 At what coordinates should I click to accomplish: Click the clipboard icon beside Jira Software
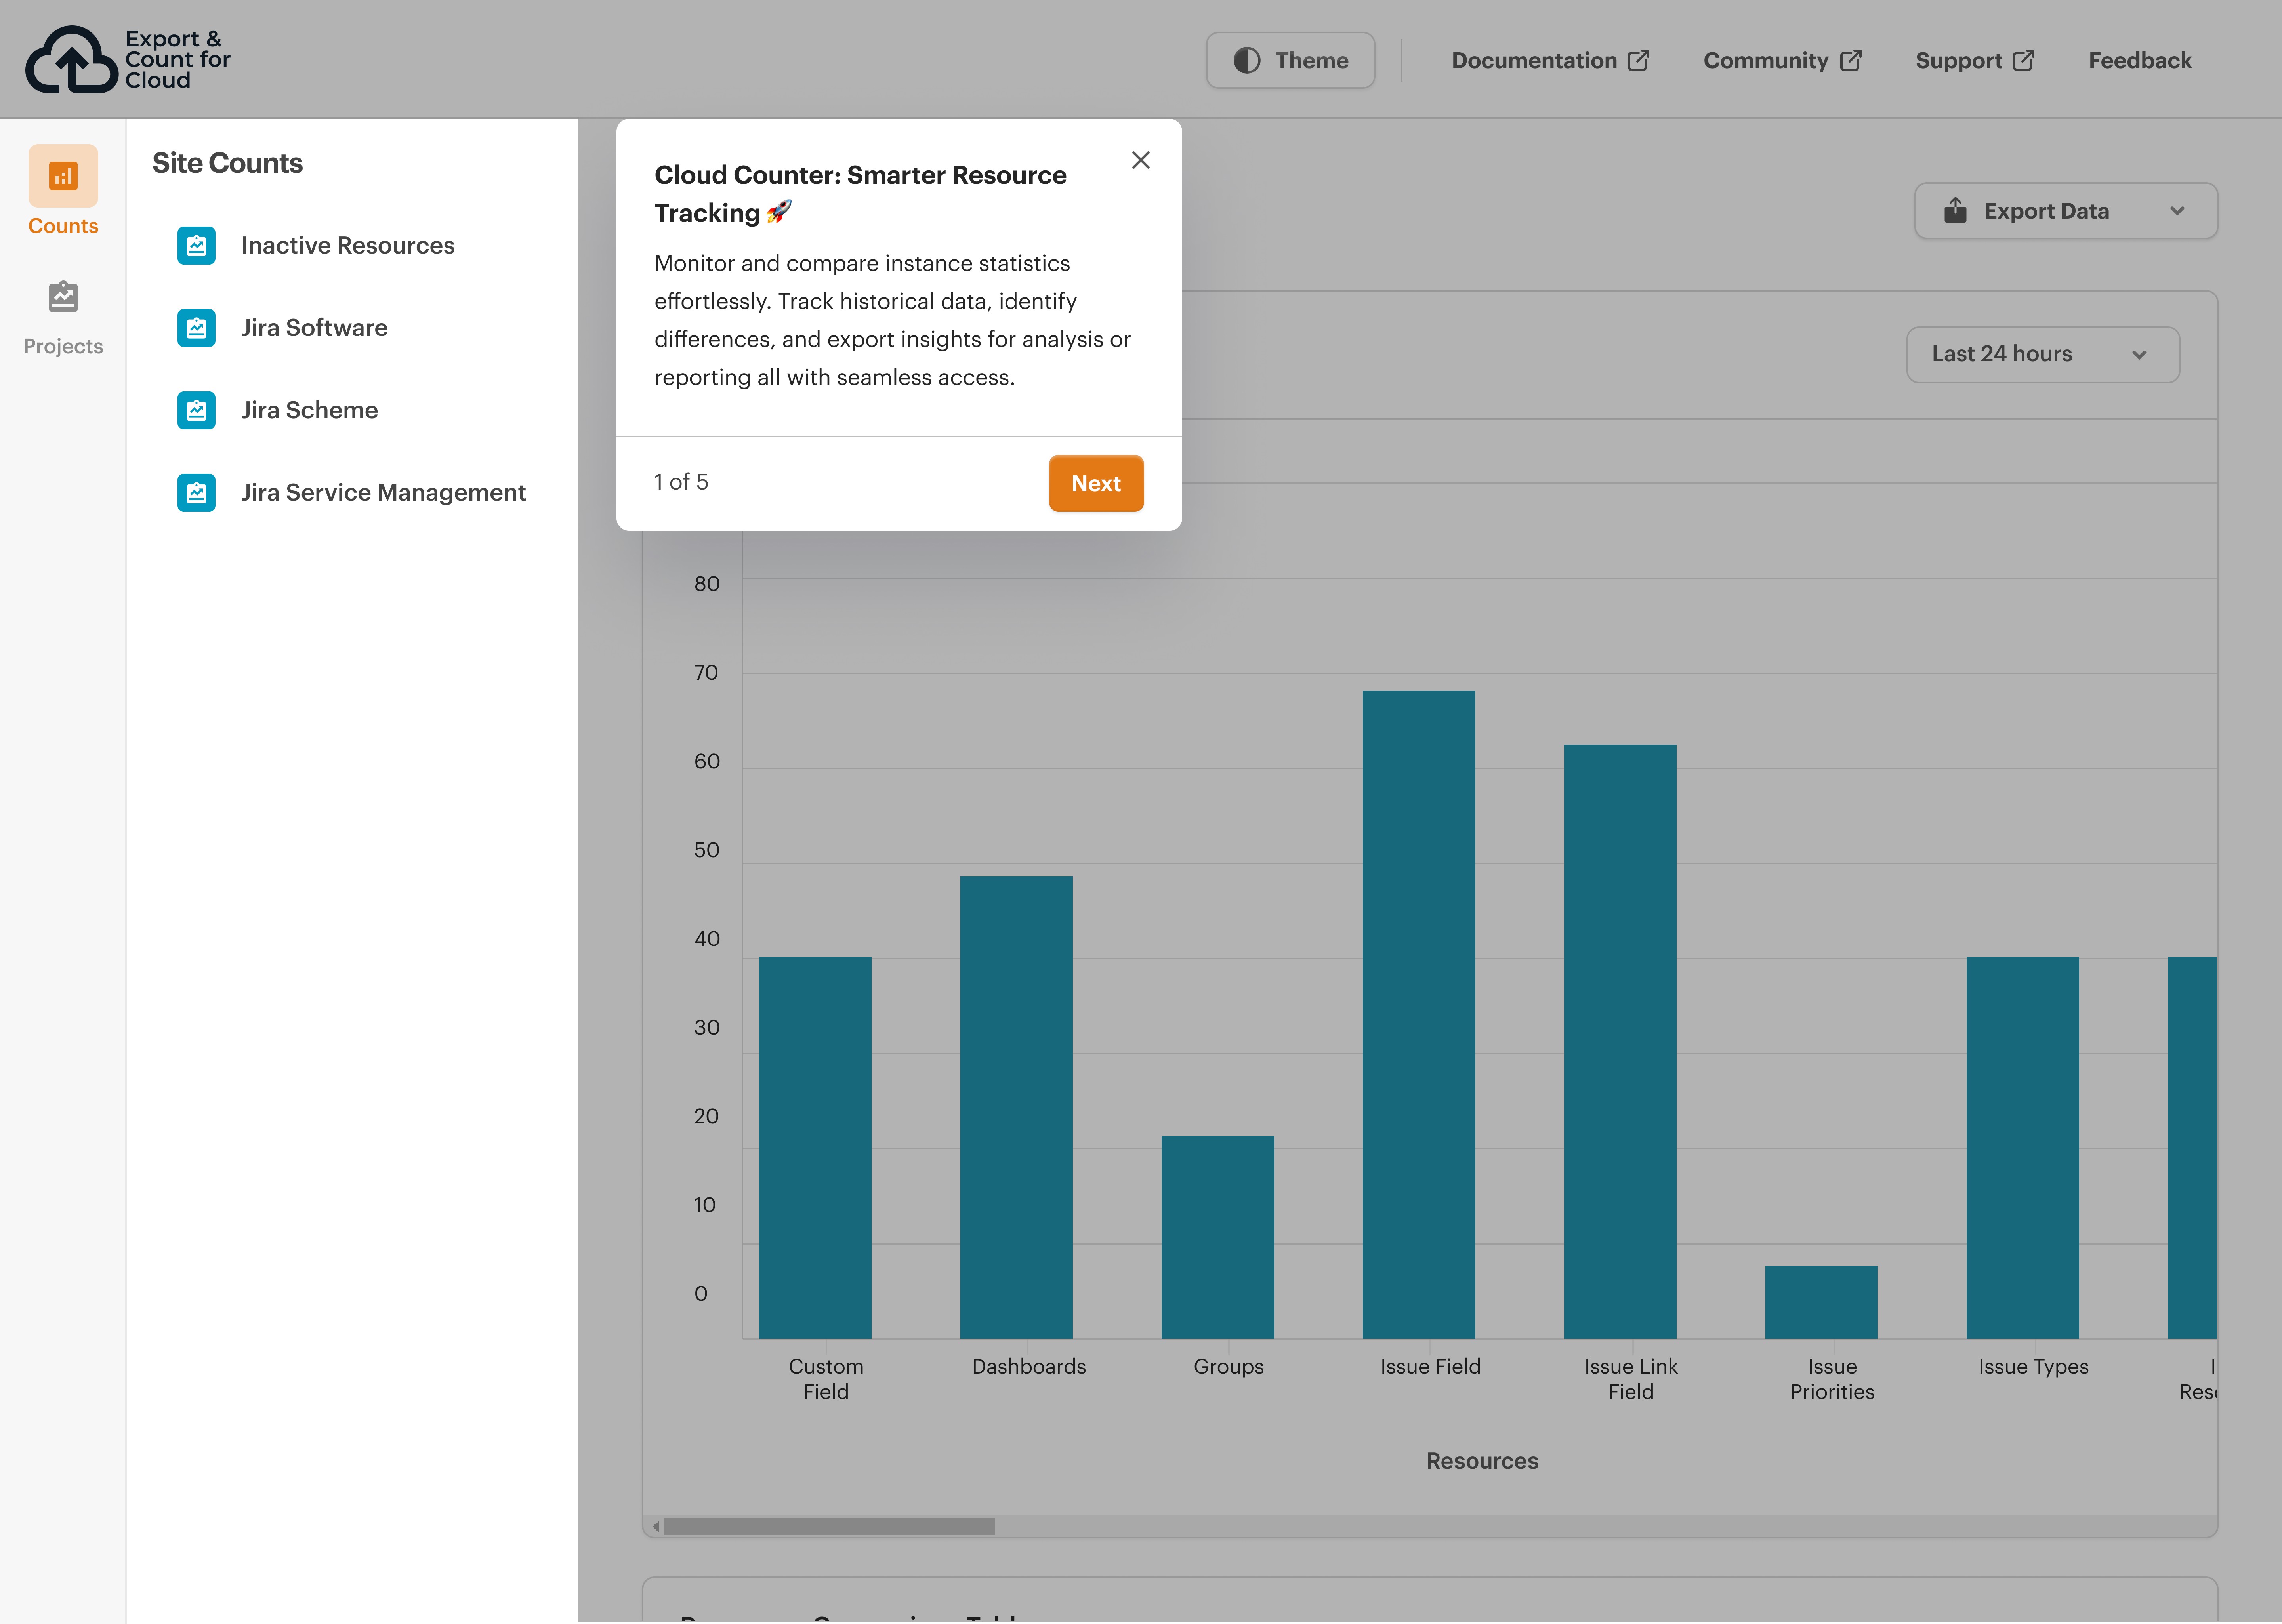pos(196,327)
